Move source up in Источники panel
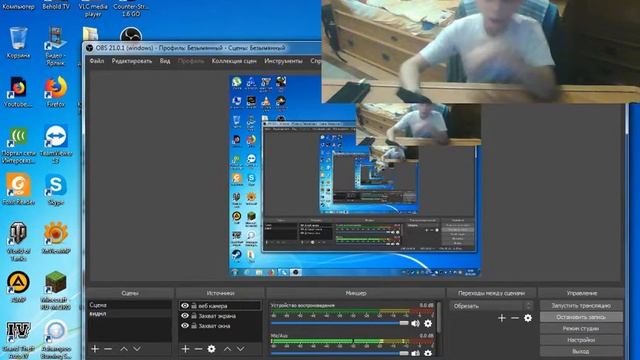Screen dimensions: 640x360 [x=227, y=349]
